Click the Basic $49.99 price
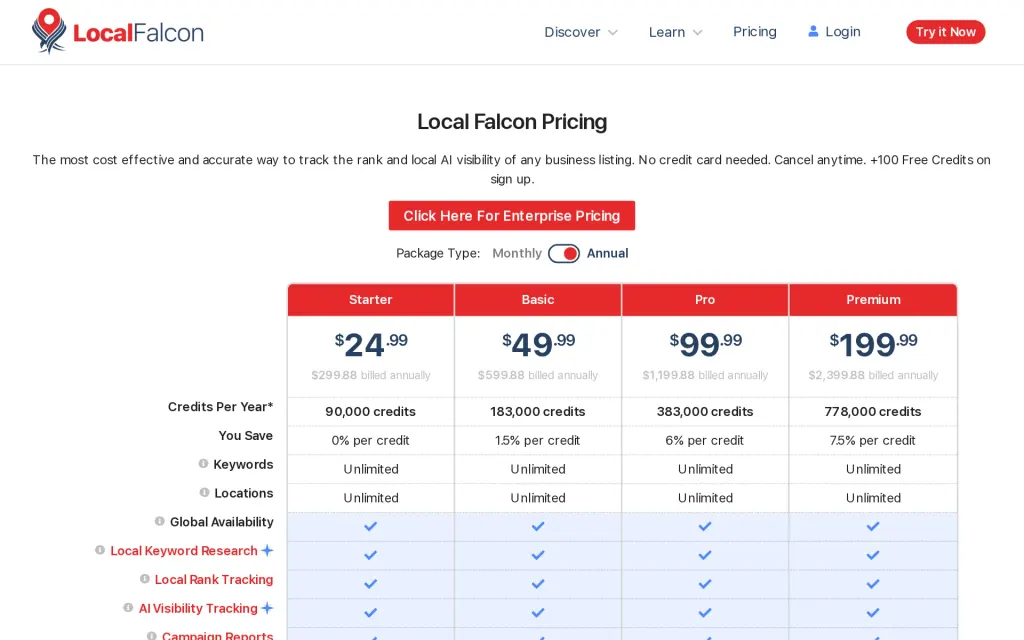This screenshot has width=1024, height=640. click(538, 344)
